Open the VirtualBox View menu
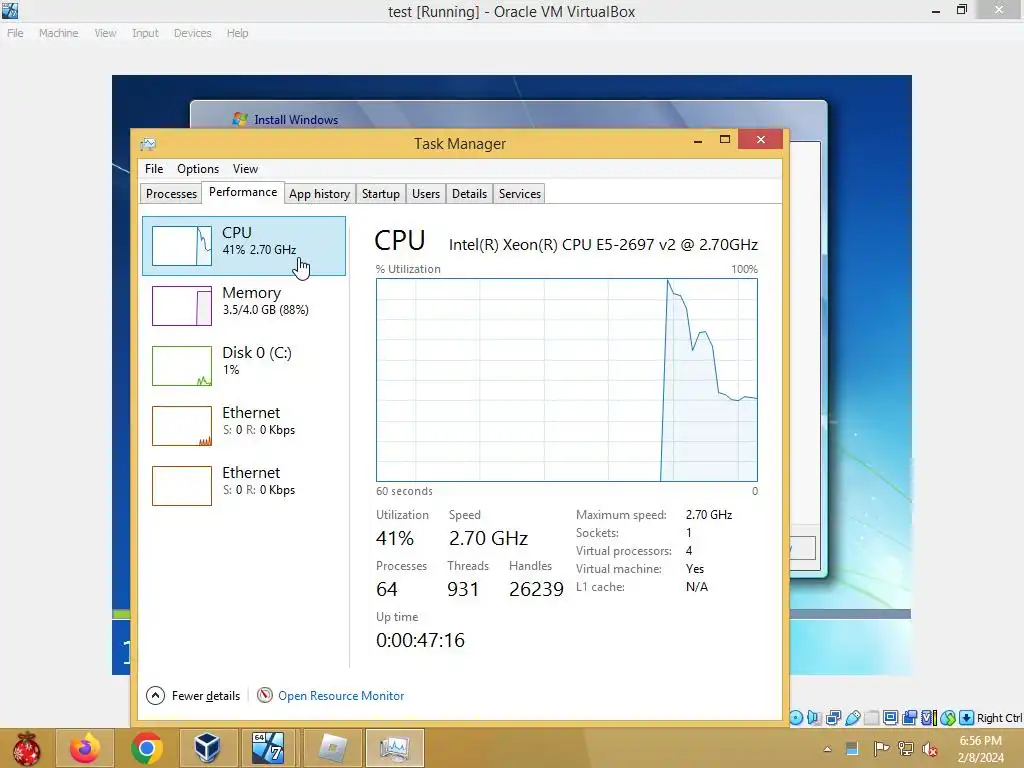 click(x=104, y=33)
